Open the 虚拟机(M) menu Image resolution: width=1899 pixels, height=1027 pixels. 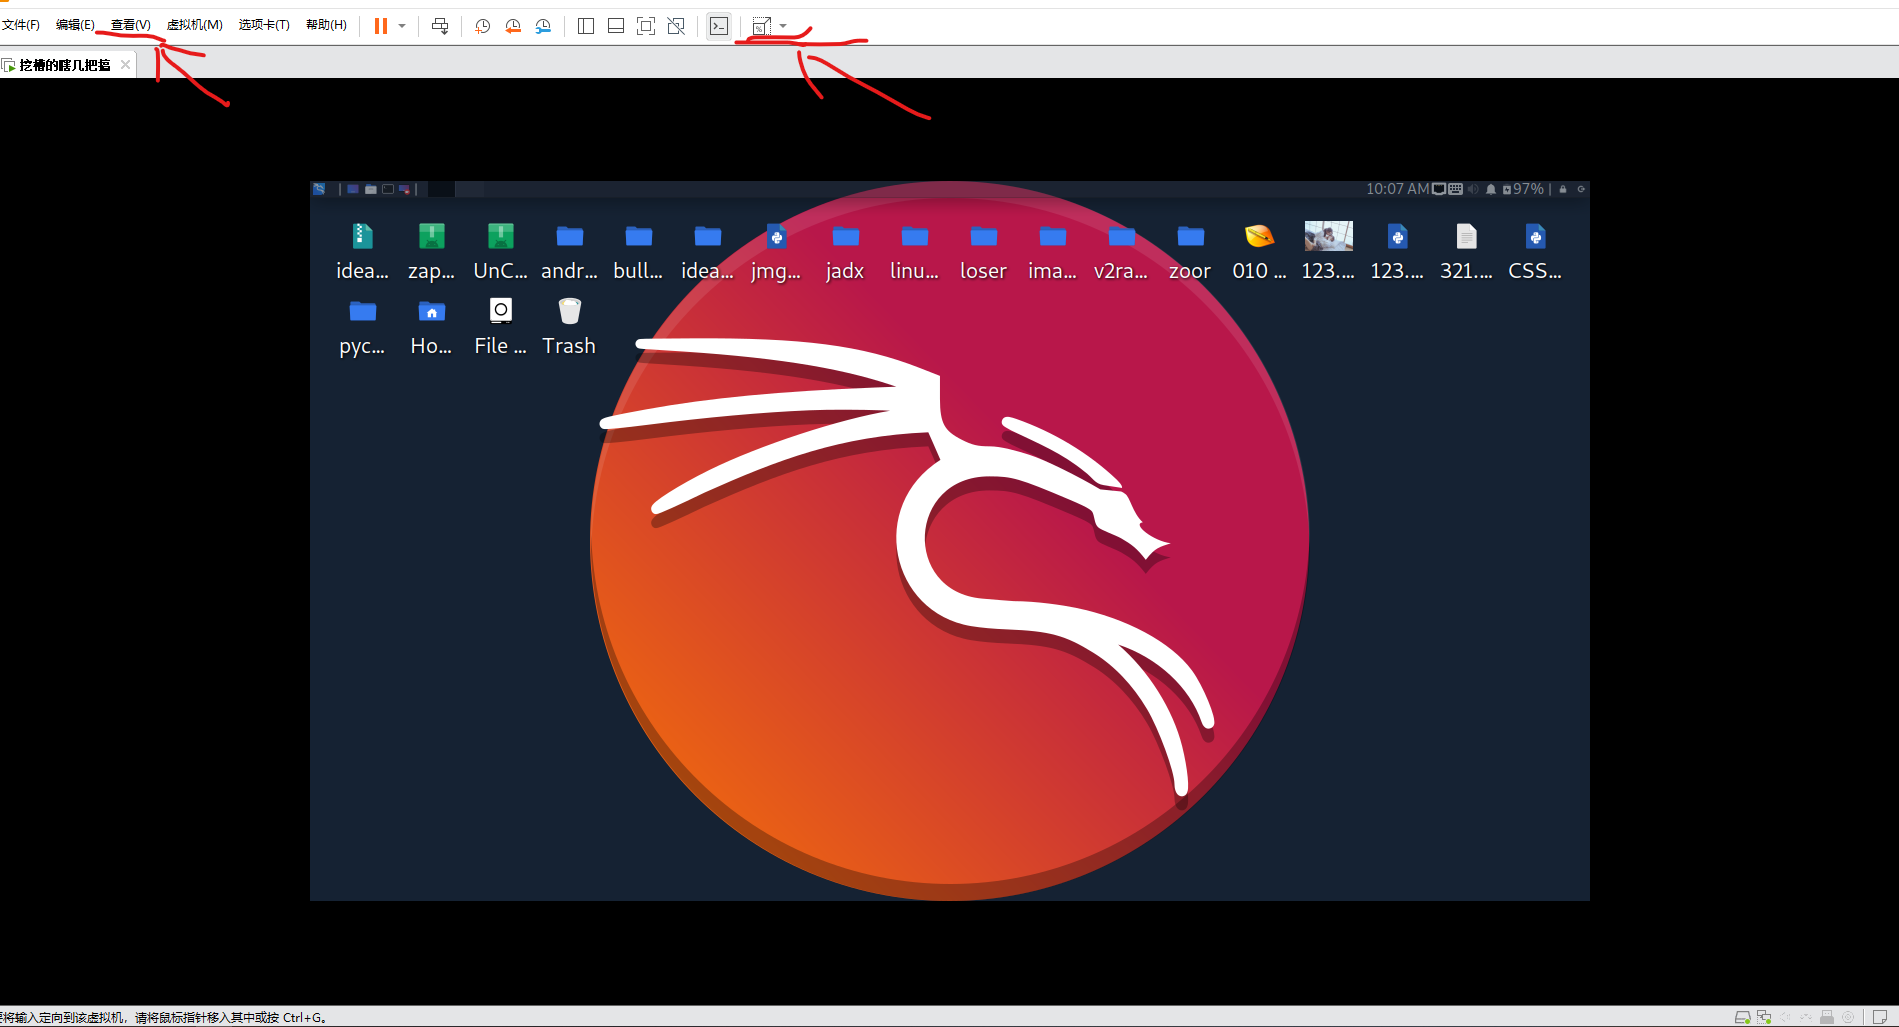coord(195,25)
